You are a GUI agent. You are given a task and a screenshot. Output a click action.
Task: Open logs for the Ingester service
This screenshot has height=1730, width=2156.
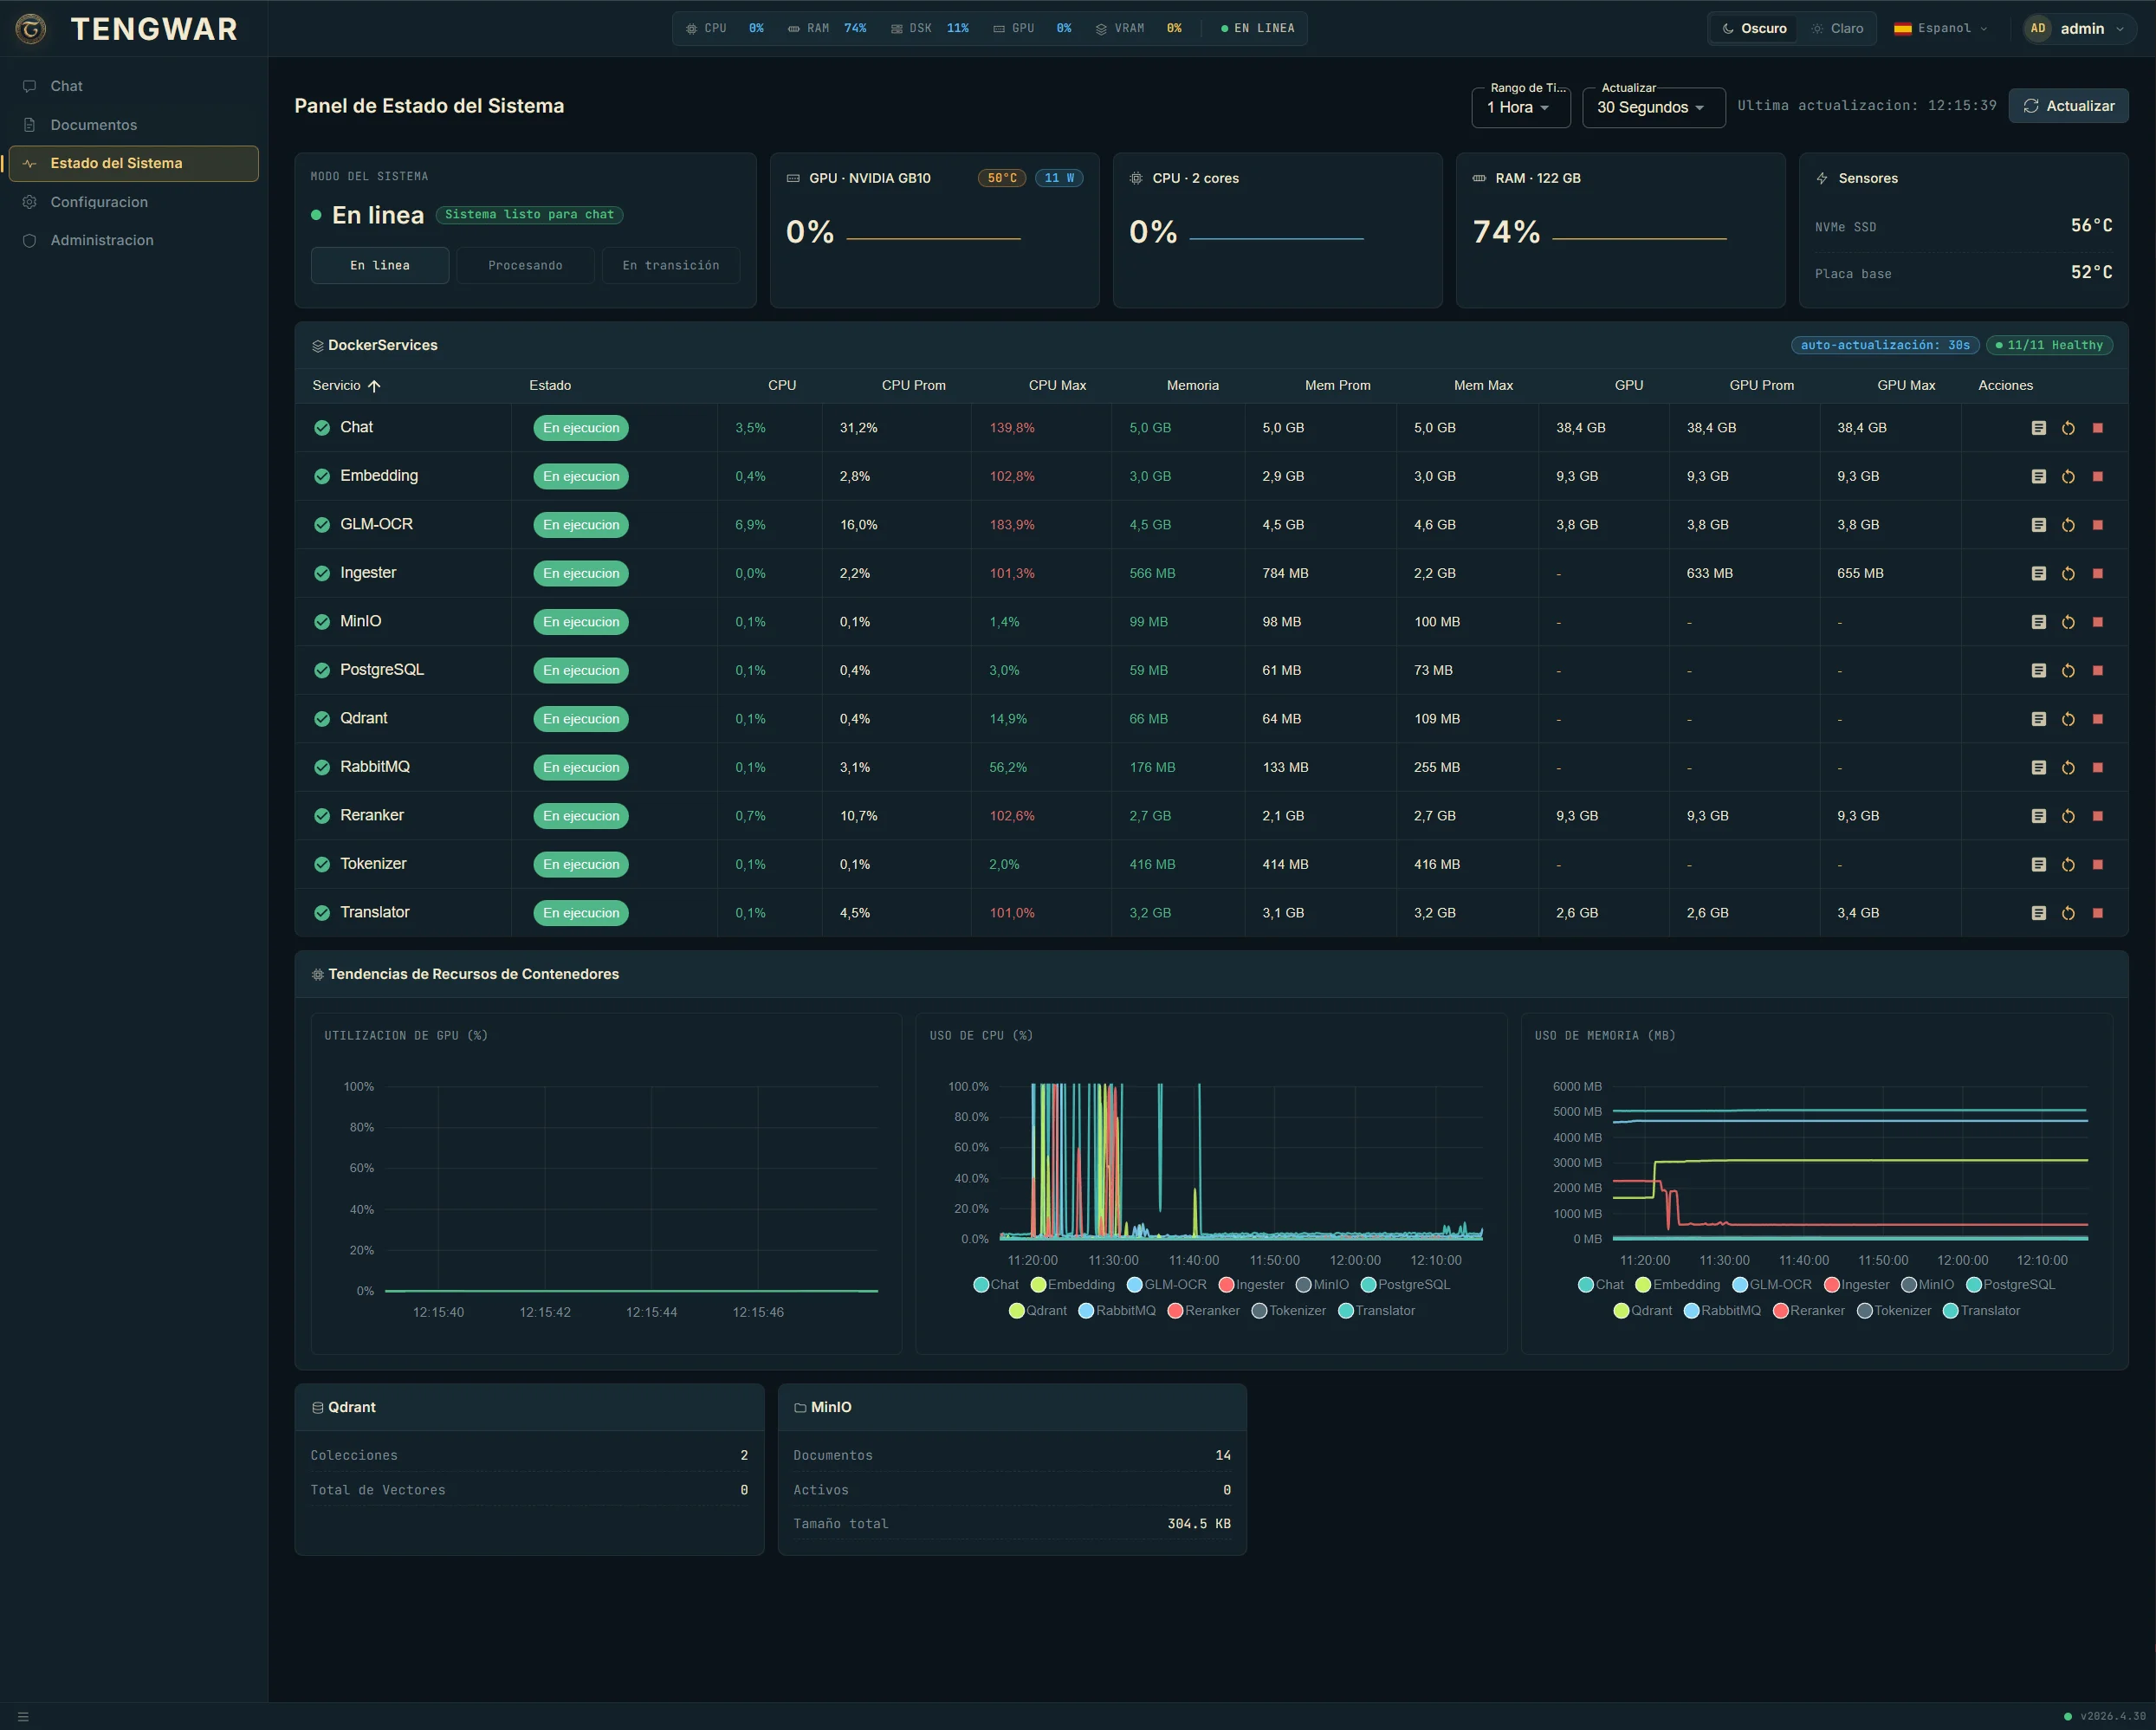click(x=2038, y=573)
